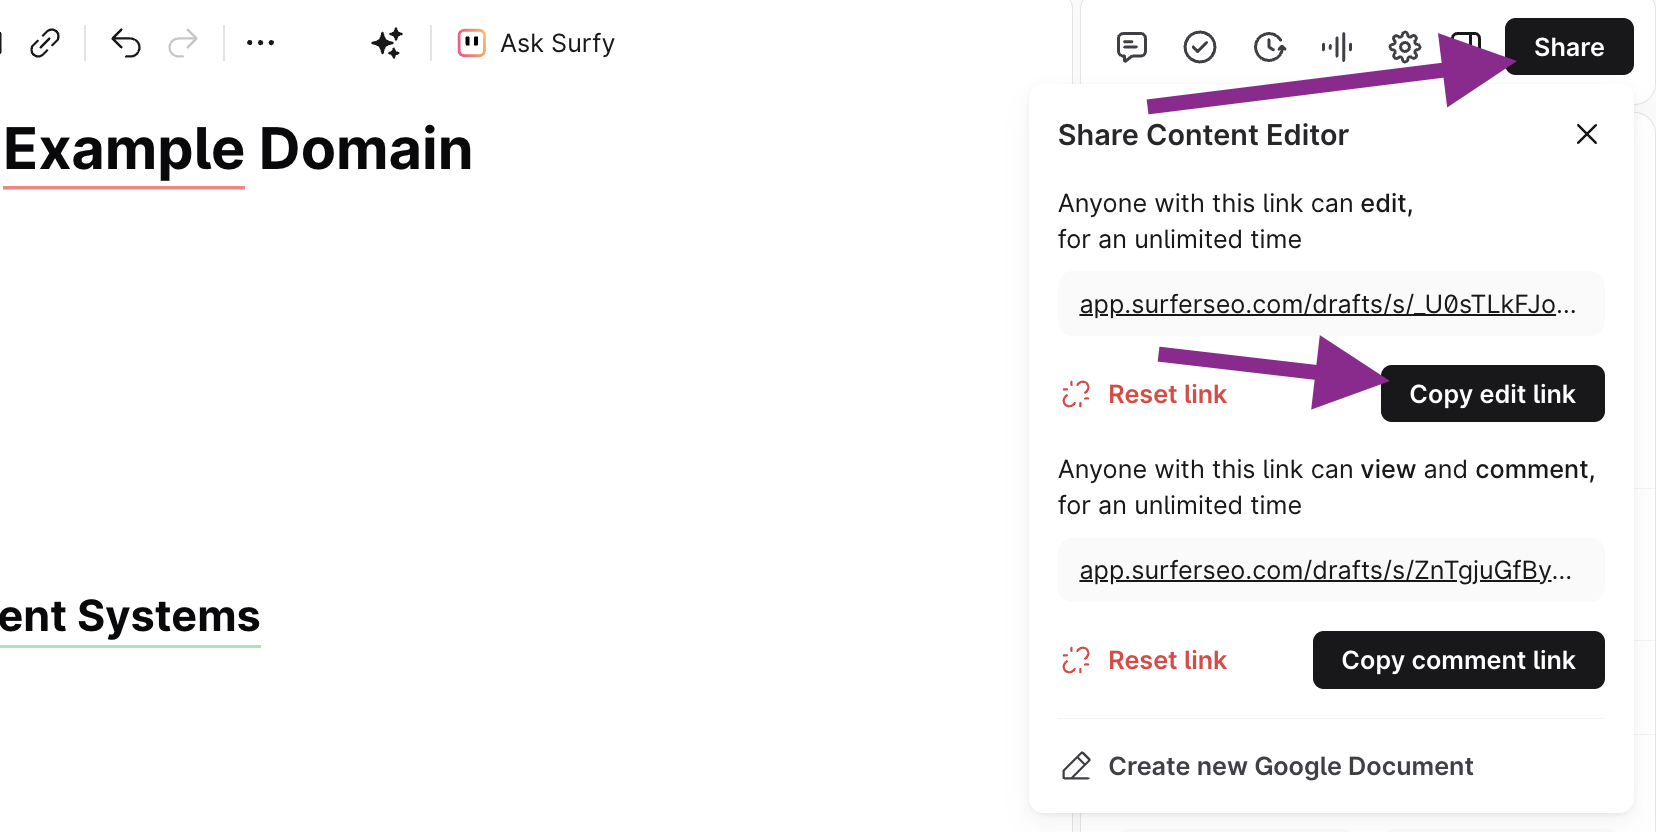Screen dimensions: 1656x832
Task: Undo the last edit
Action: (x=126, y=43)
